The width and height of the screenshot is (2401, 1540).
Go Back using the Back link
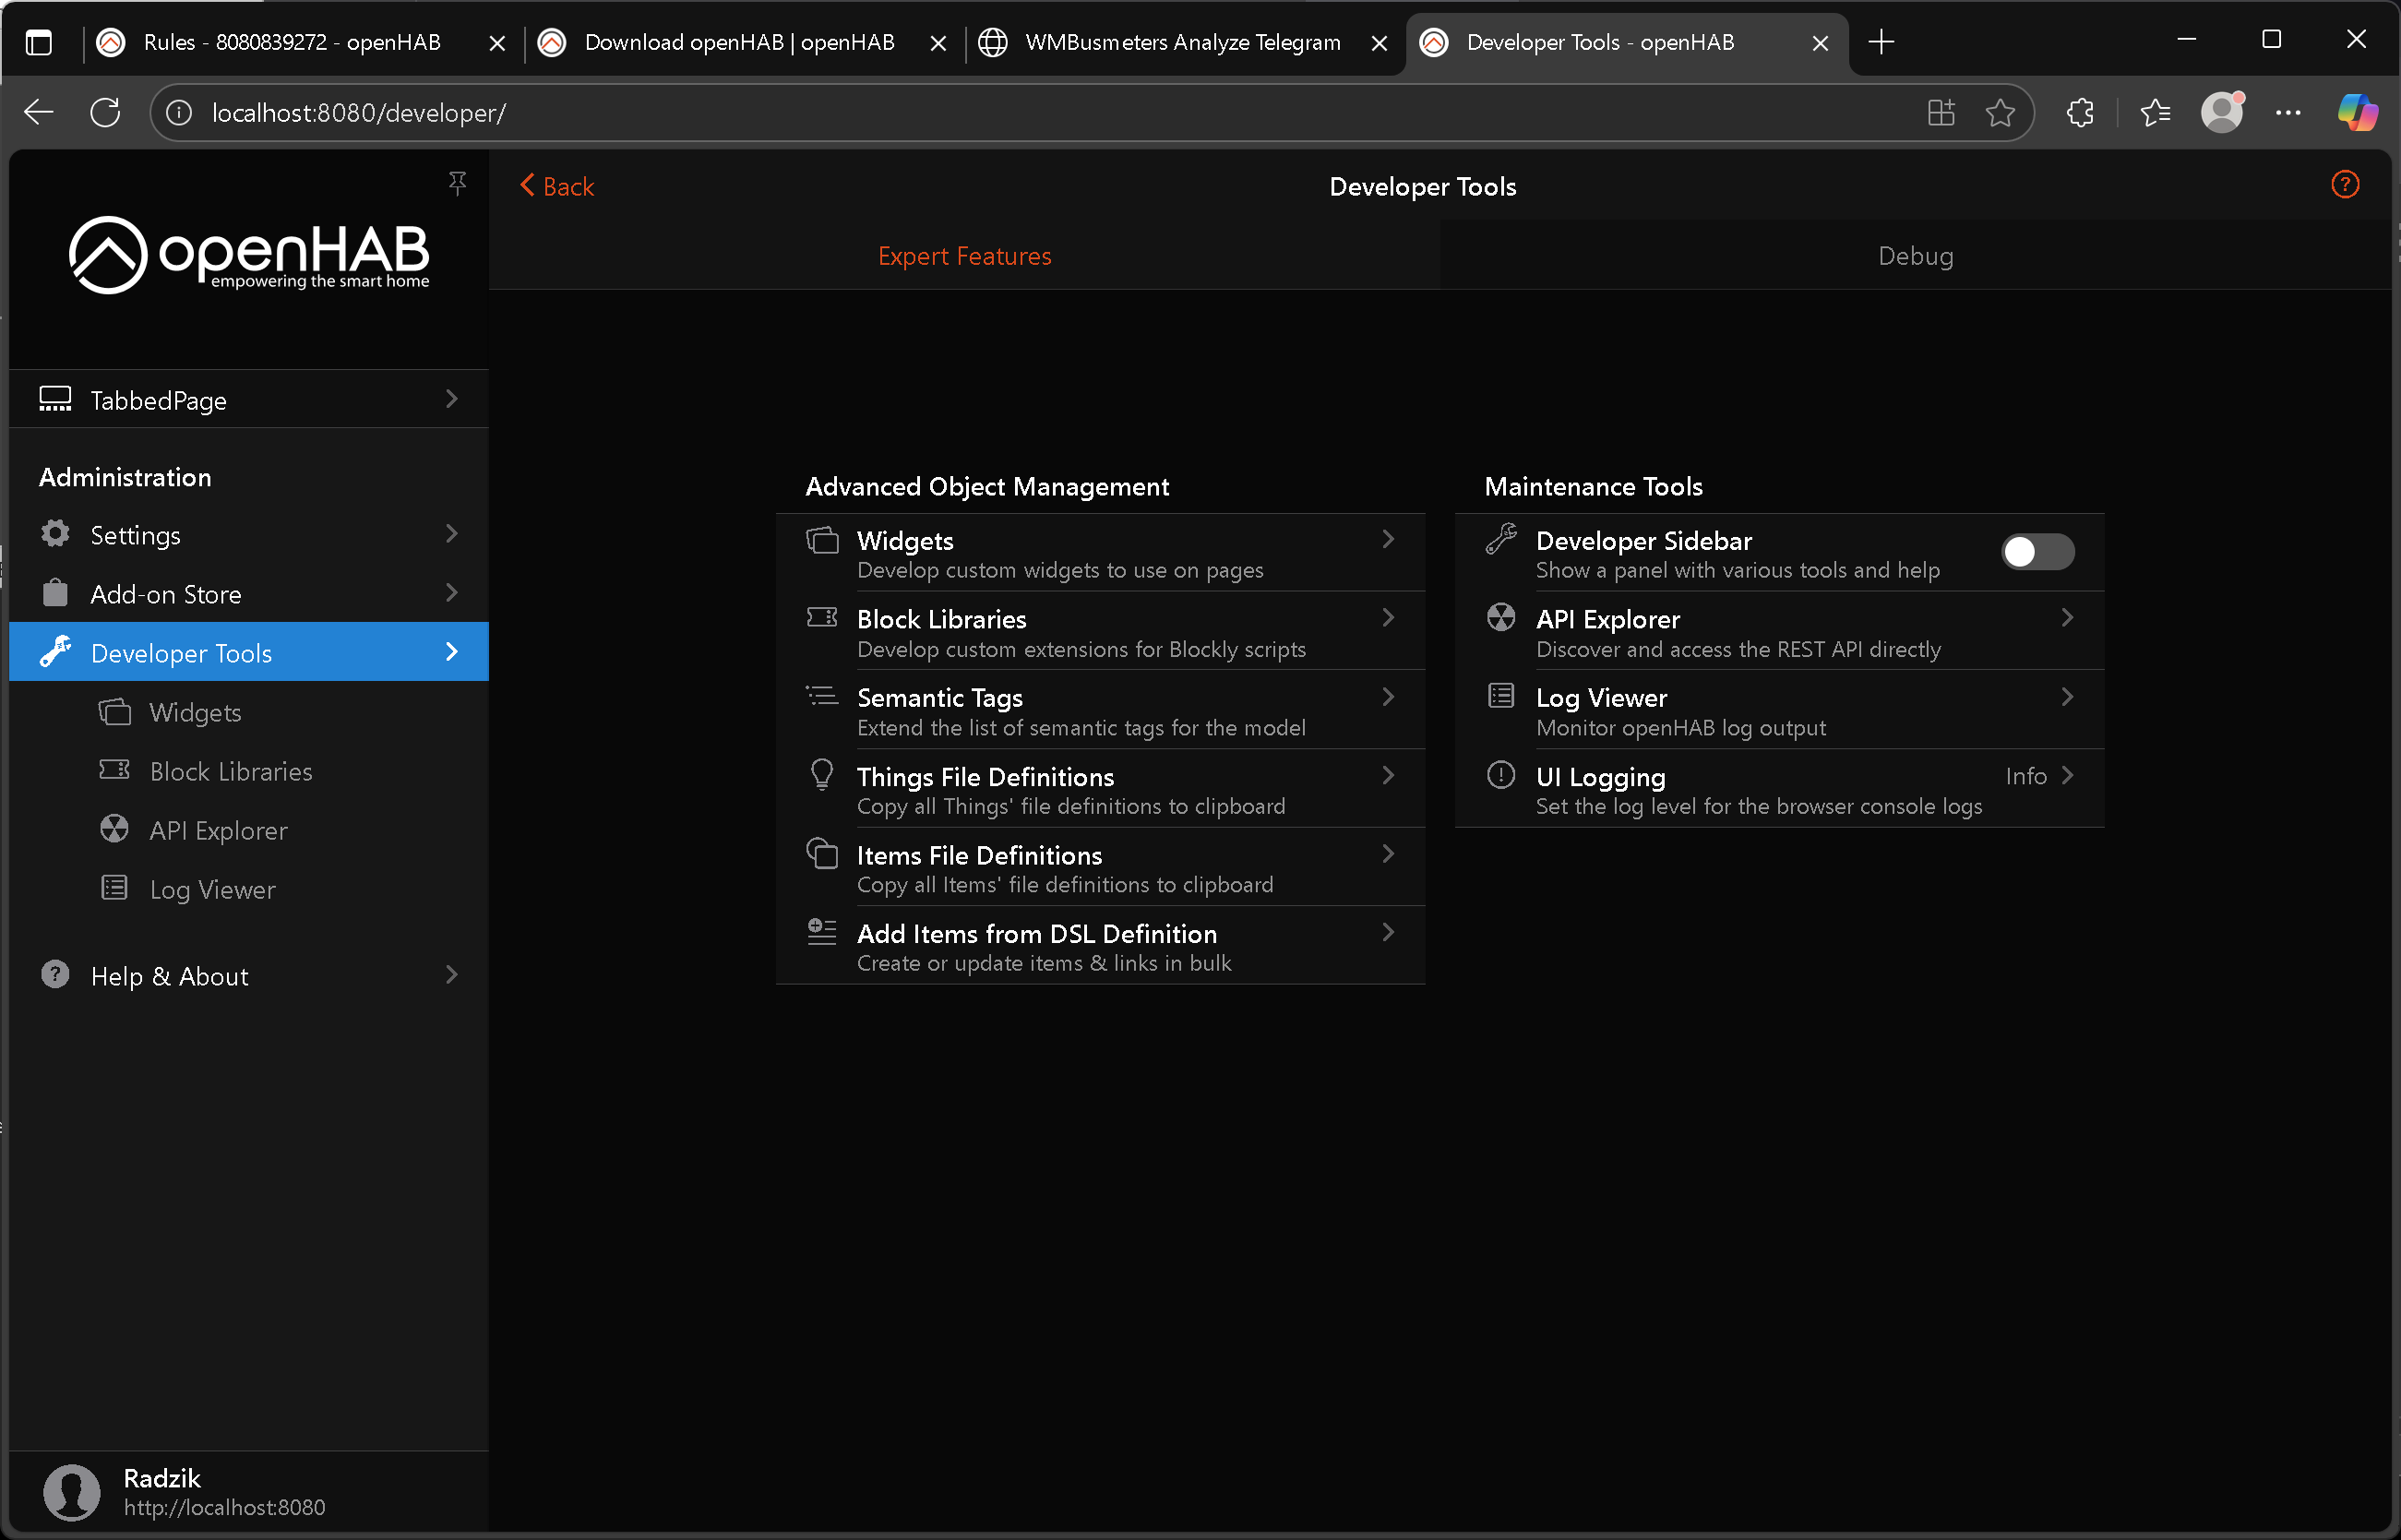tap(557, 186)
